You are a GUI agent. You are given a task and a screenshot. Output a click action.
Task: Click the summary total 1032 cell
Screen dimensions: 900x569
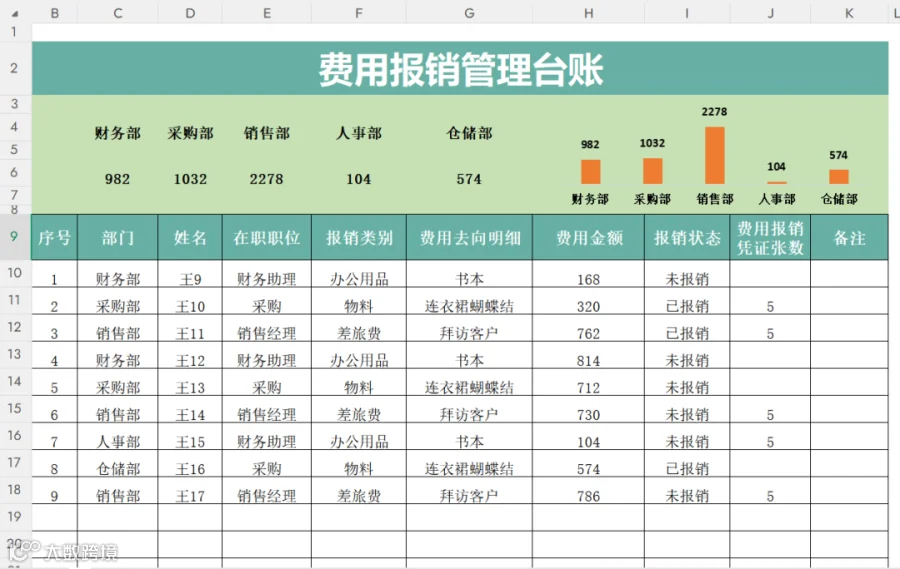click(x=190, y=179)
